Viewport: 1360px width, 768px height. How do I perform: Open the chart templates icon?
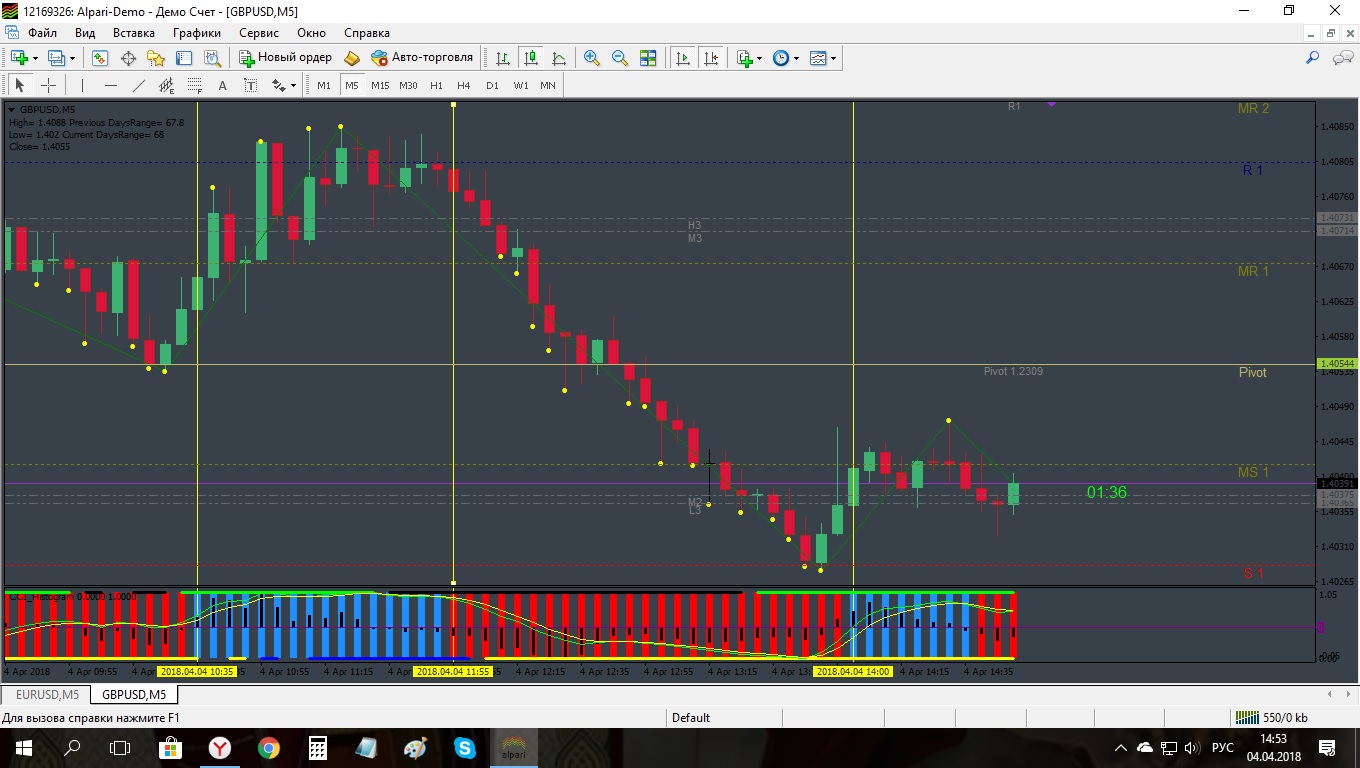[x=818, y=58]
